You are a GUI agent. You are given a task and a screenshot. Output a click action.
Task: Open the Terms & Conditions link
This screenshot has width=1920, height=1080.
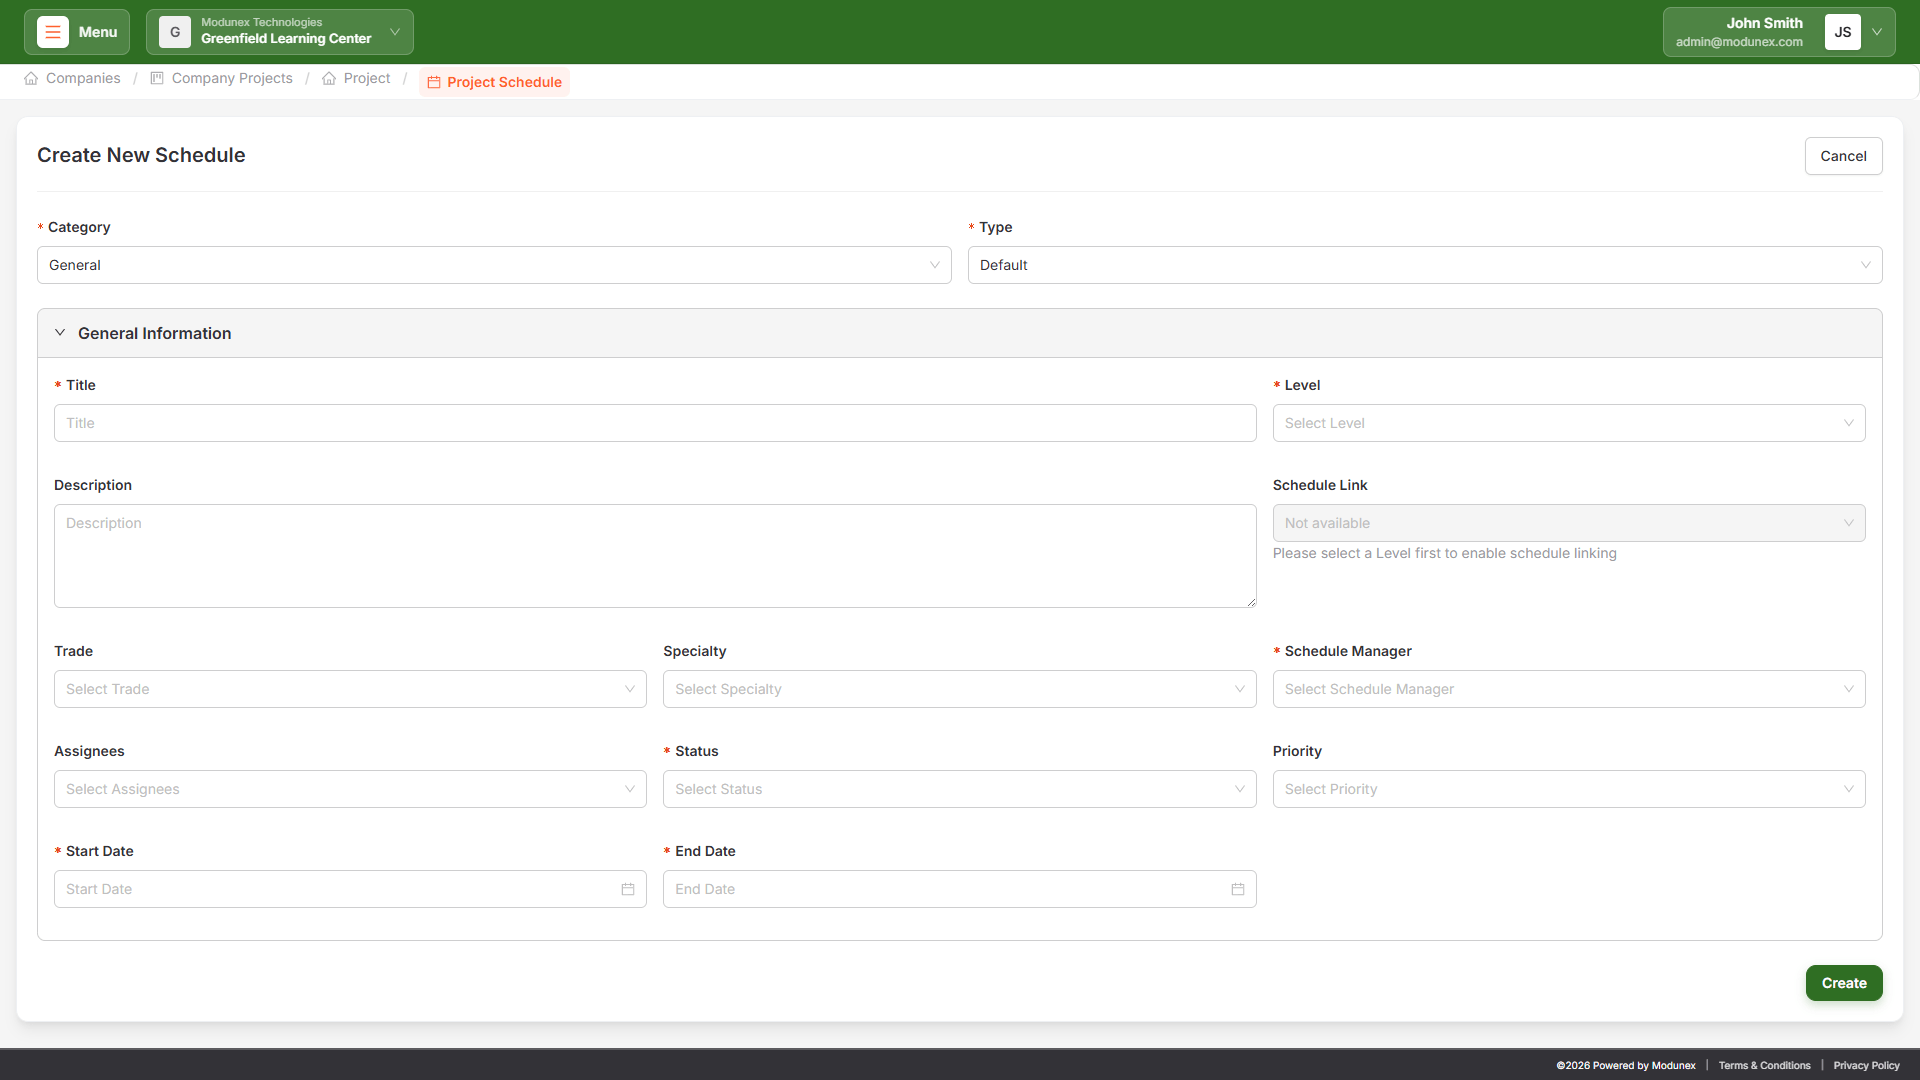[1764, 1065]
